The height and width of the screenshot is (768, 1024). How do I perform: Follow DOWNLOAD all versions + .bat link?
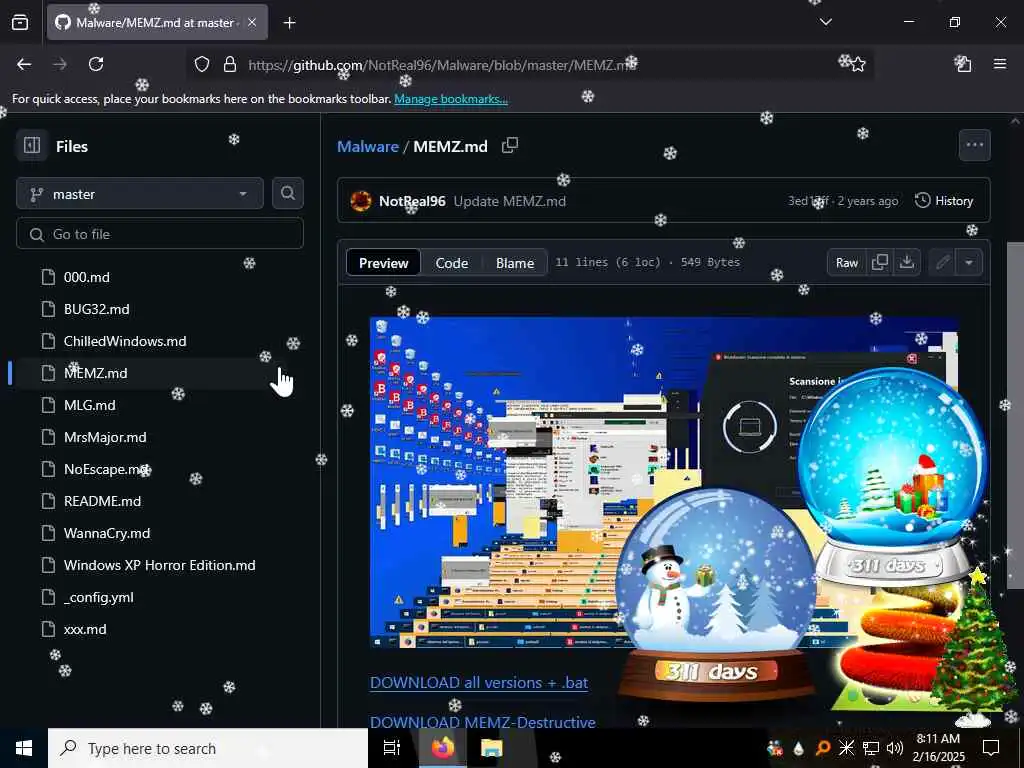tap(479, 682)
